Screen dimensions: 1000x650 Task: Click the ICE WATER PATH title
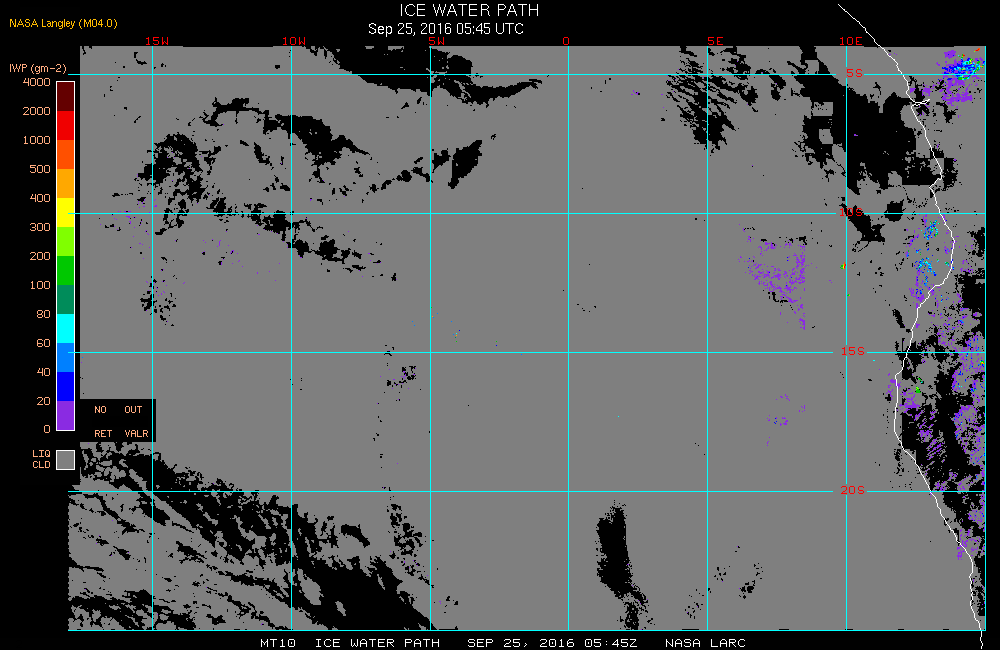pos(469,10)
